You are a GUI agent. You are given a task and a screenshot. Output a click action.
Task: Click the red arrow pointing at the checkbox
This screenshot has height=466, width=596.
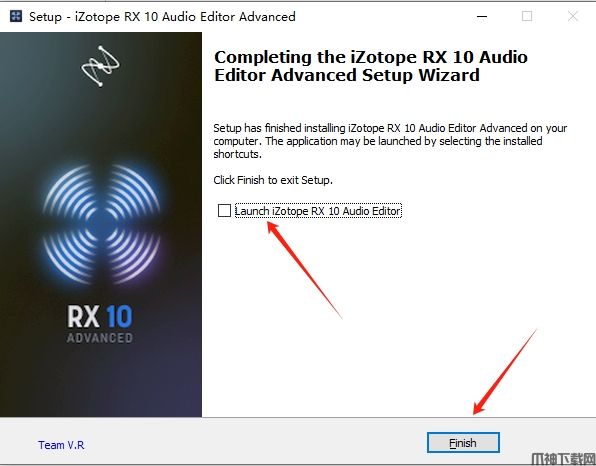pyautogui.click(x=304, y=270)
